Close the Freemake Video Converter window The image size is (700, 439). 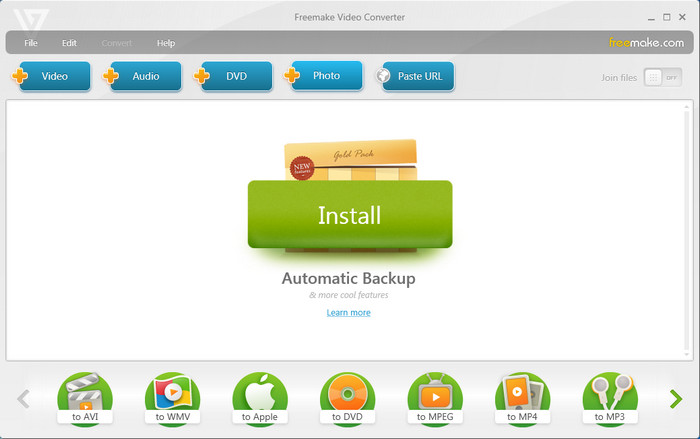[682, 17]
